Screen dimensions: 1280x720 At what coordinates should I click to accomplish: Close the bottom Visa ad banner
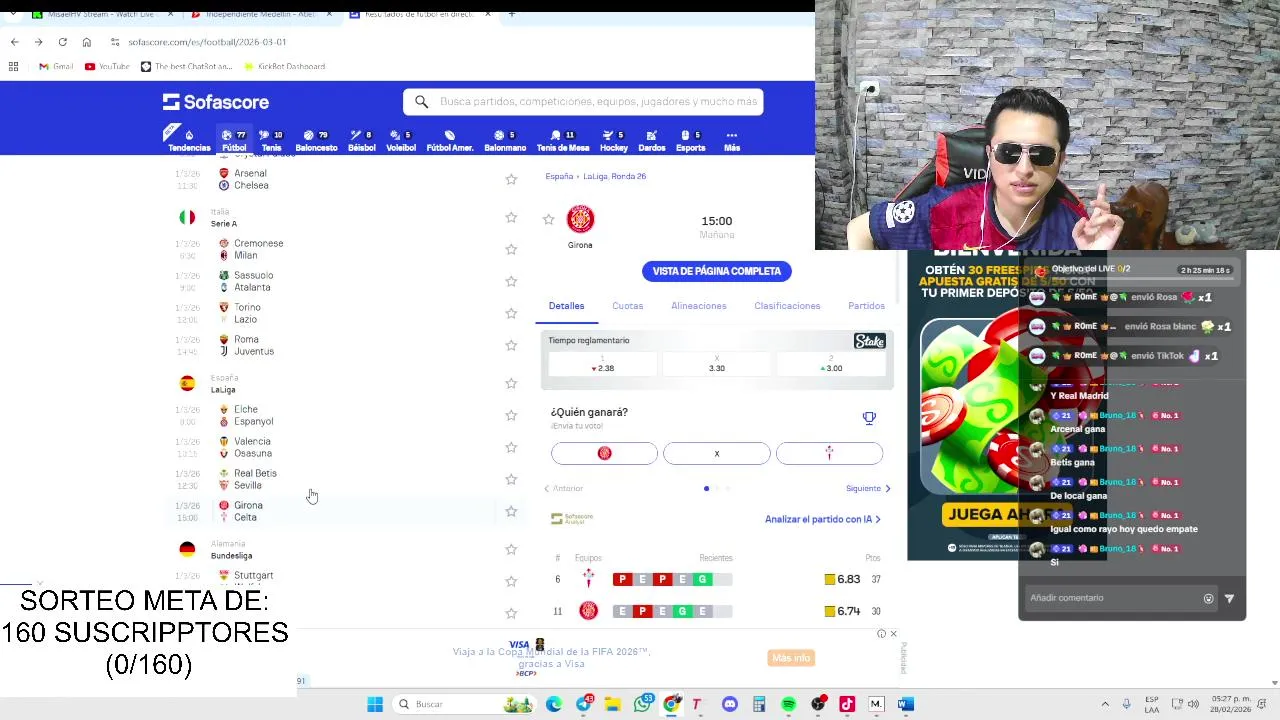(893, 634)
